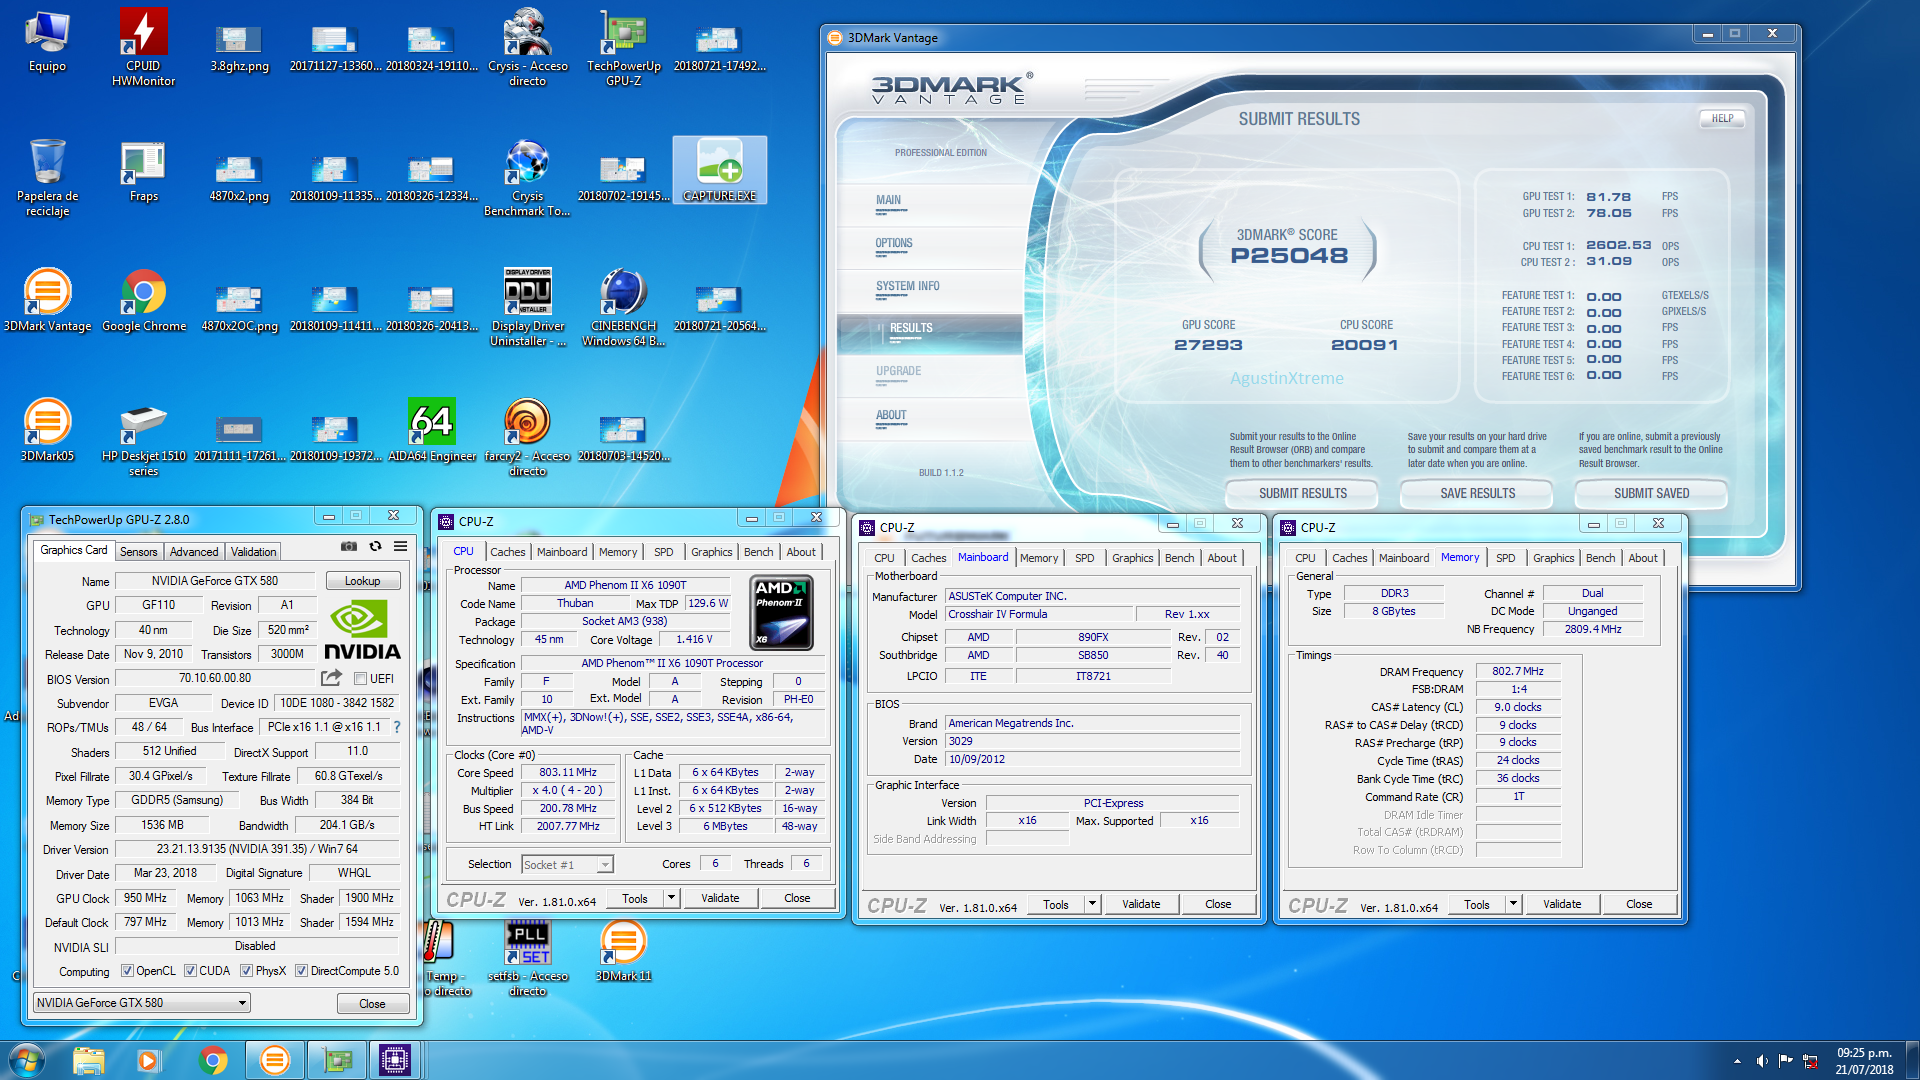Click Close button in GPU-Z window
This screenshot has width=1920, height=1080.
372,1003
